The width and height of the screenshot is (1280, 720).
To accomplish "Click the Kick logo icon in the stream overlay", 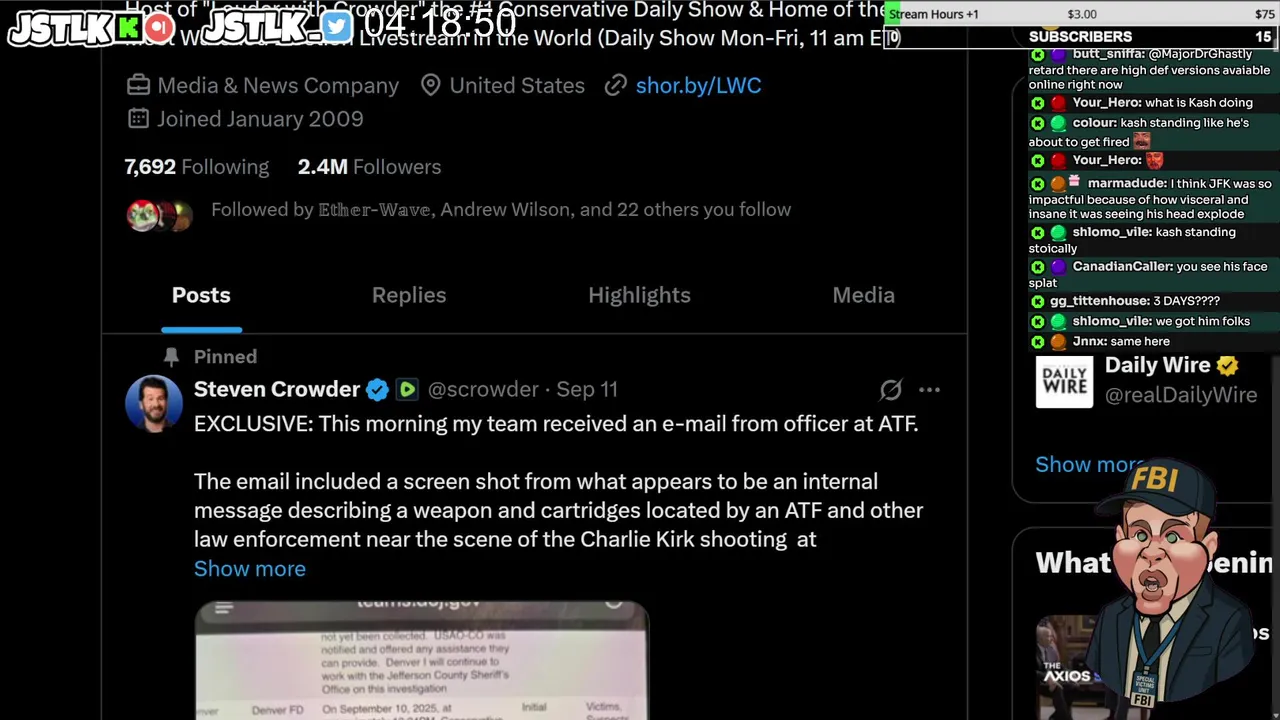I will 130,28.
